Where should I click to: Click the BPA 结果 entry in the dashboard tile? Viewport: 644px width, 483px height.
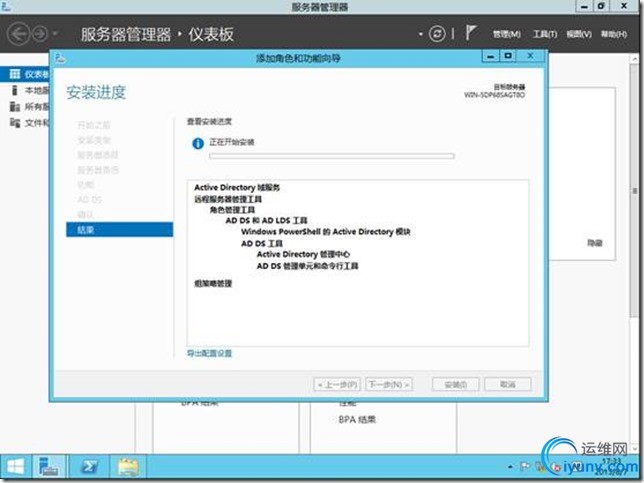(x=357, y=420)
